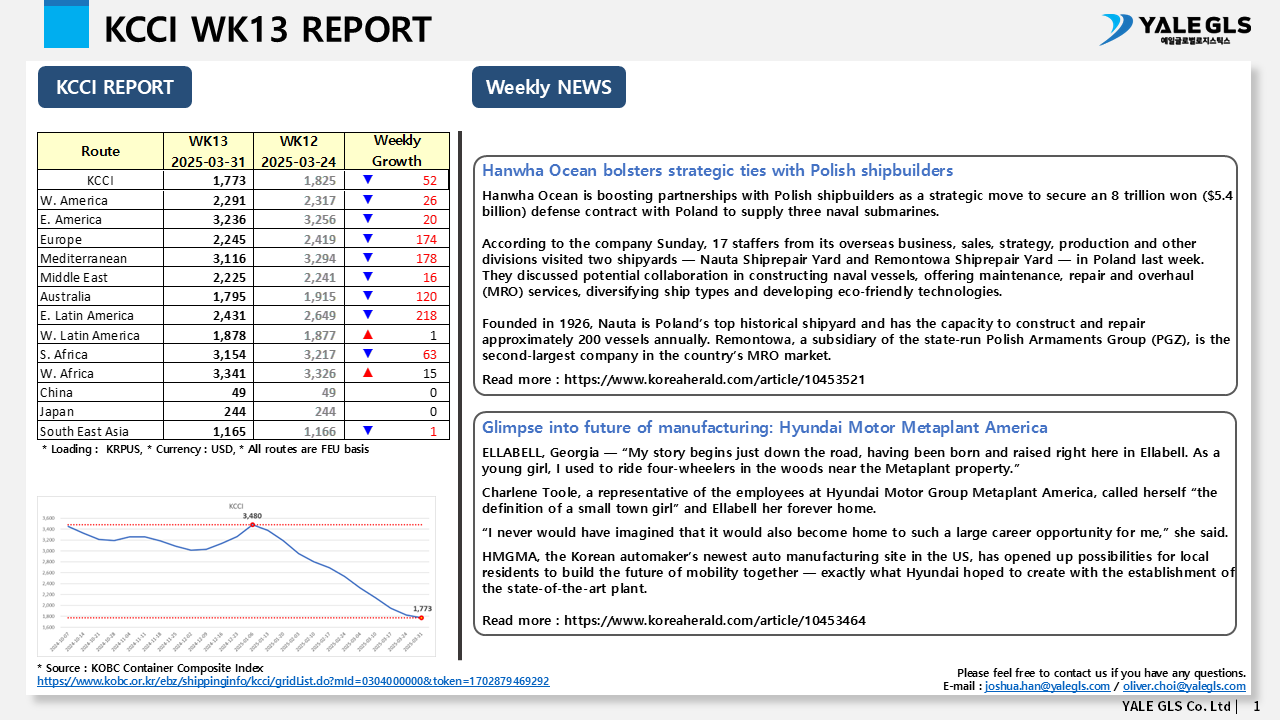
Task: Select the Hanwha Ocean news headline
Action: point(717,170)
